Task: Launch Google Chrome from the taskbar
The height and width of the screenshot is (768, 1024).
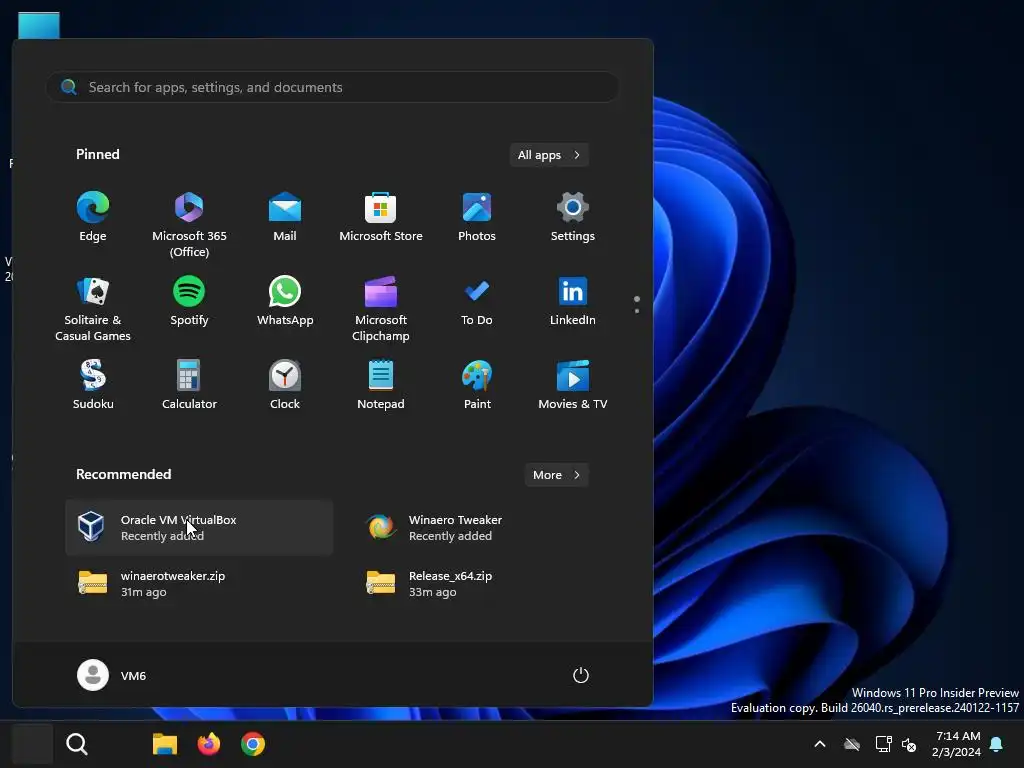Action: tap(253, 744)
